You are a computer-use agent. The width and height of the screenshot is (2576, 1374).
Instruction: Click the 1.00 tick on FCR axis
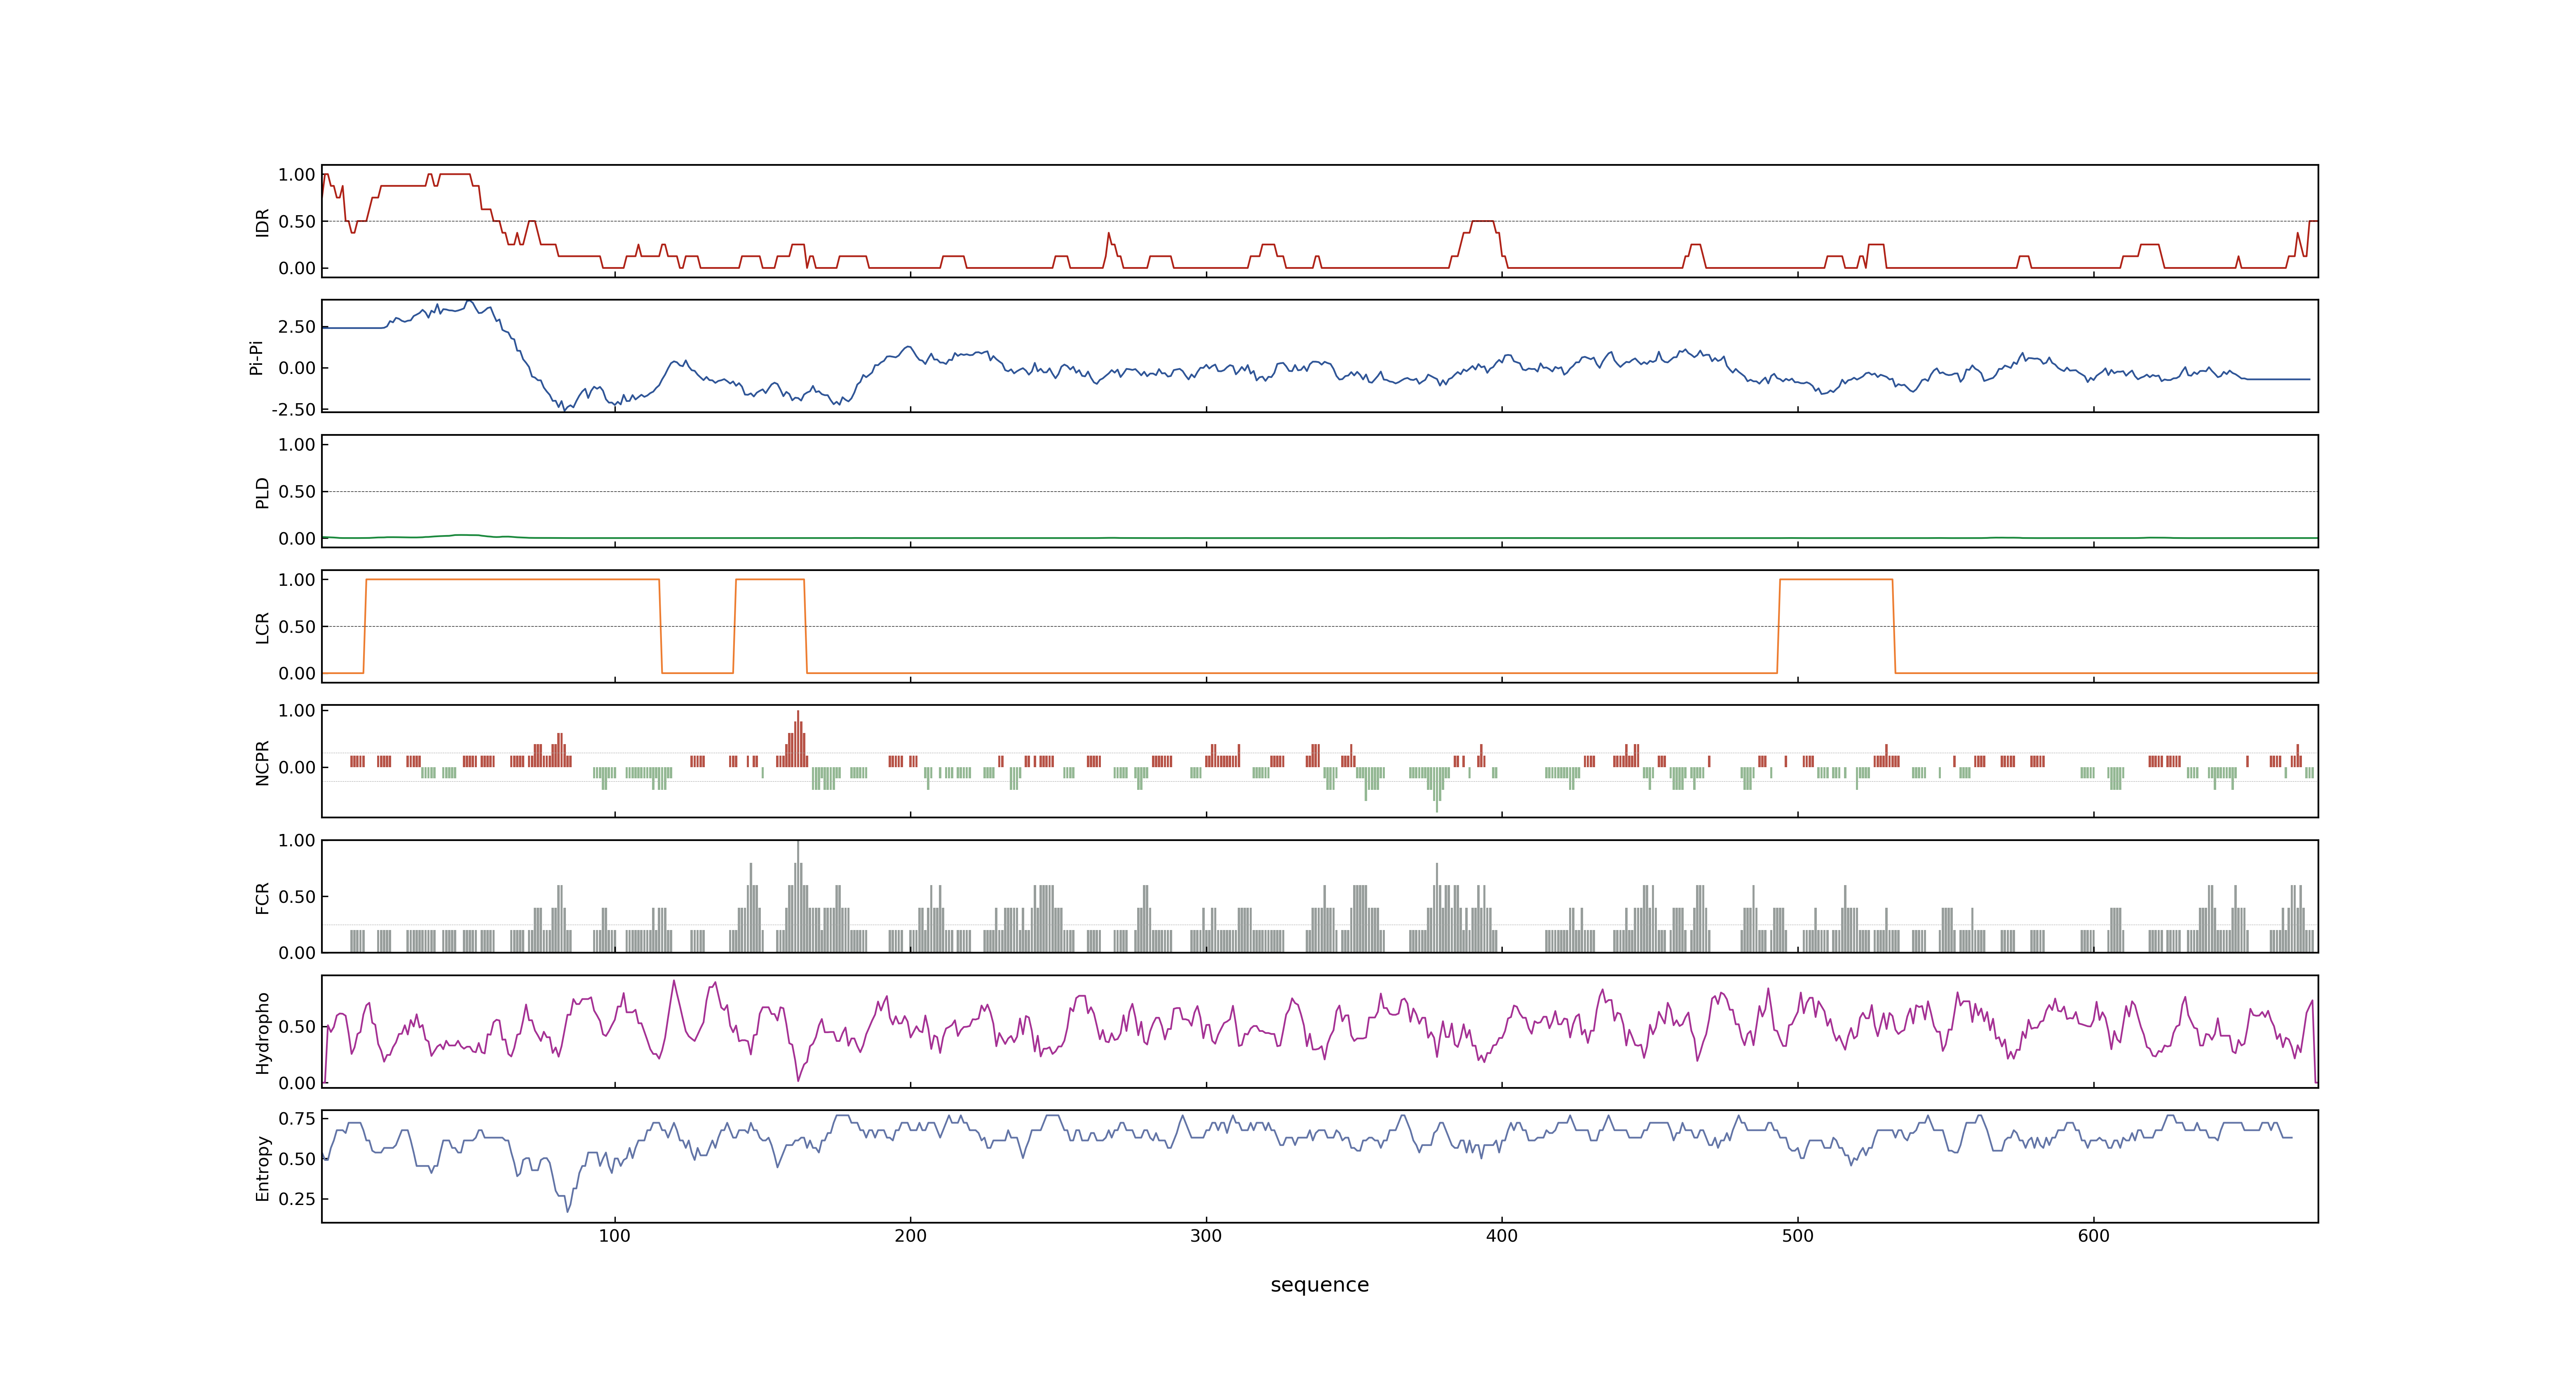tap(297, 841)
